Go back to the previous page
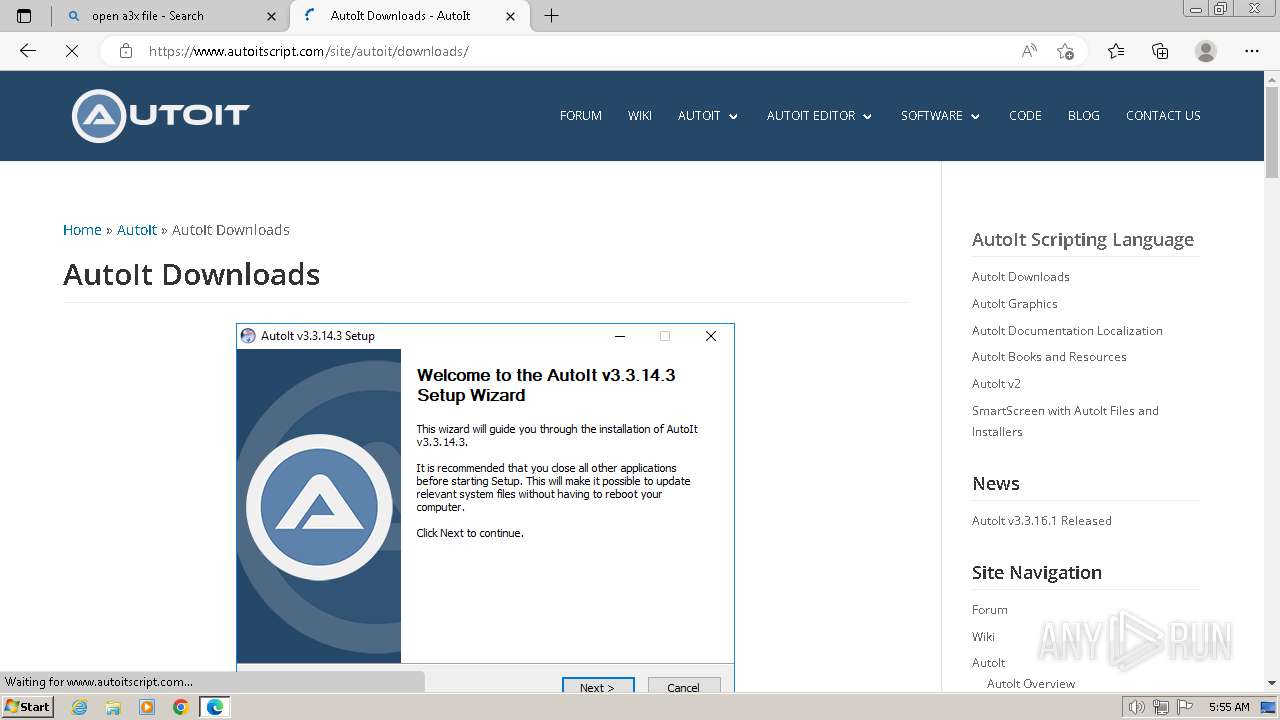This screenshot has width=1280, height=720. [28, 51]
